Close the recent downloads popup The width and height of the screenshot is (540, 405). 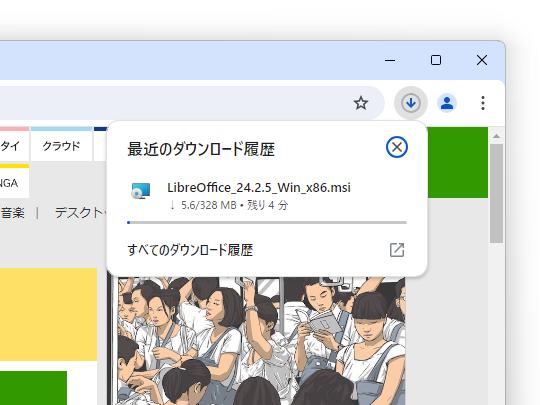tap(397, 147)
